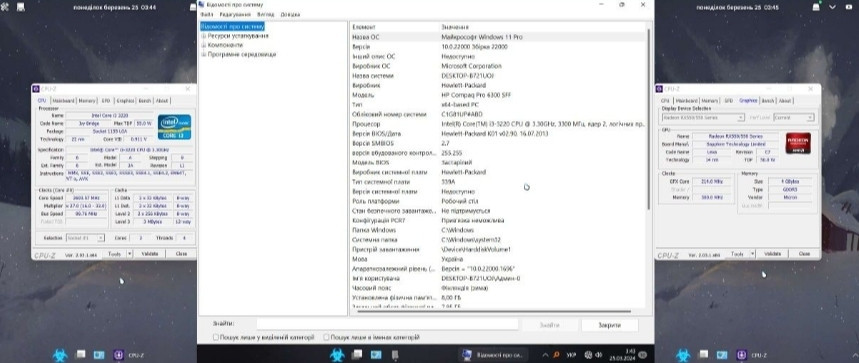Expand the Програмне середовище tree node
The height and width of the screenshot is (363, 859).
coord(204,54)
